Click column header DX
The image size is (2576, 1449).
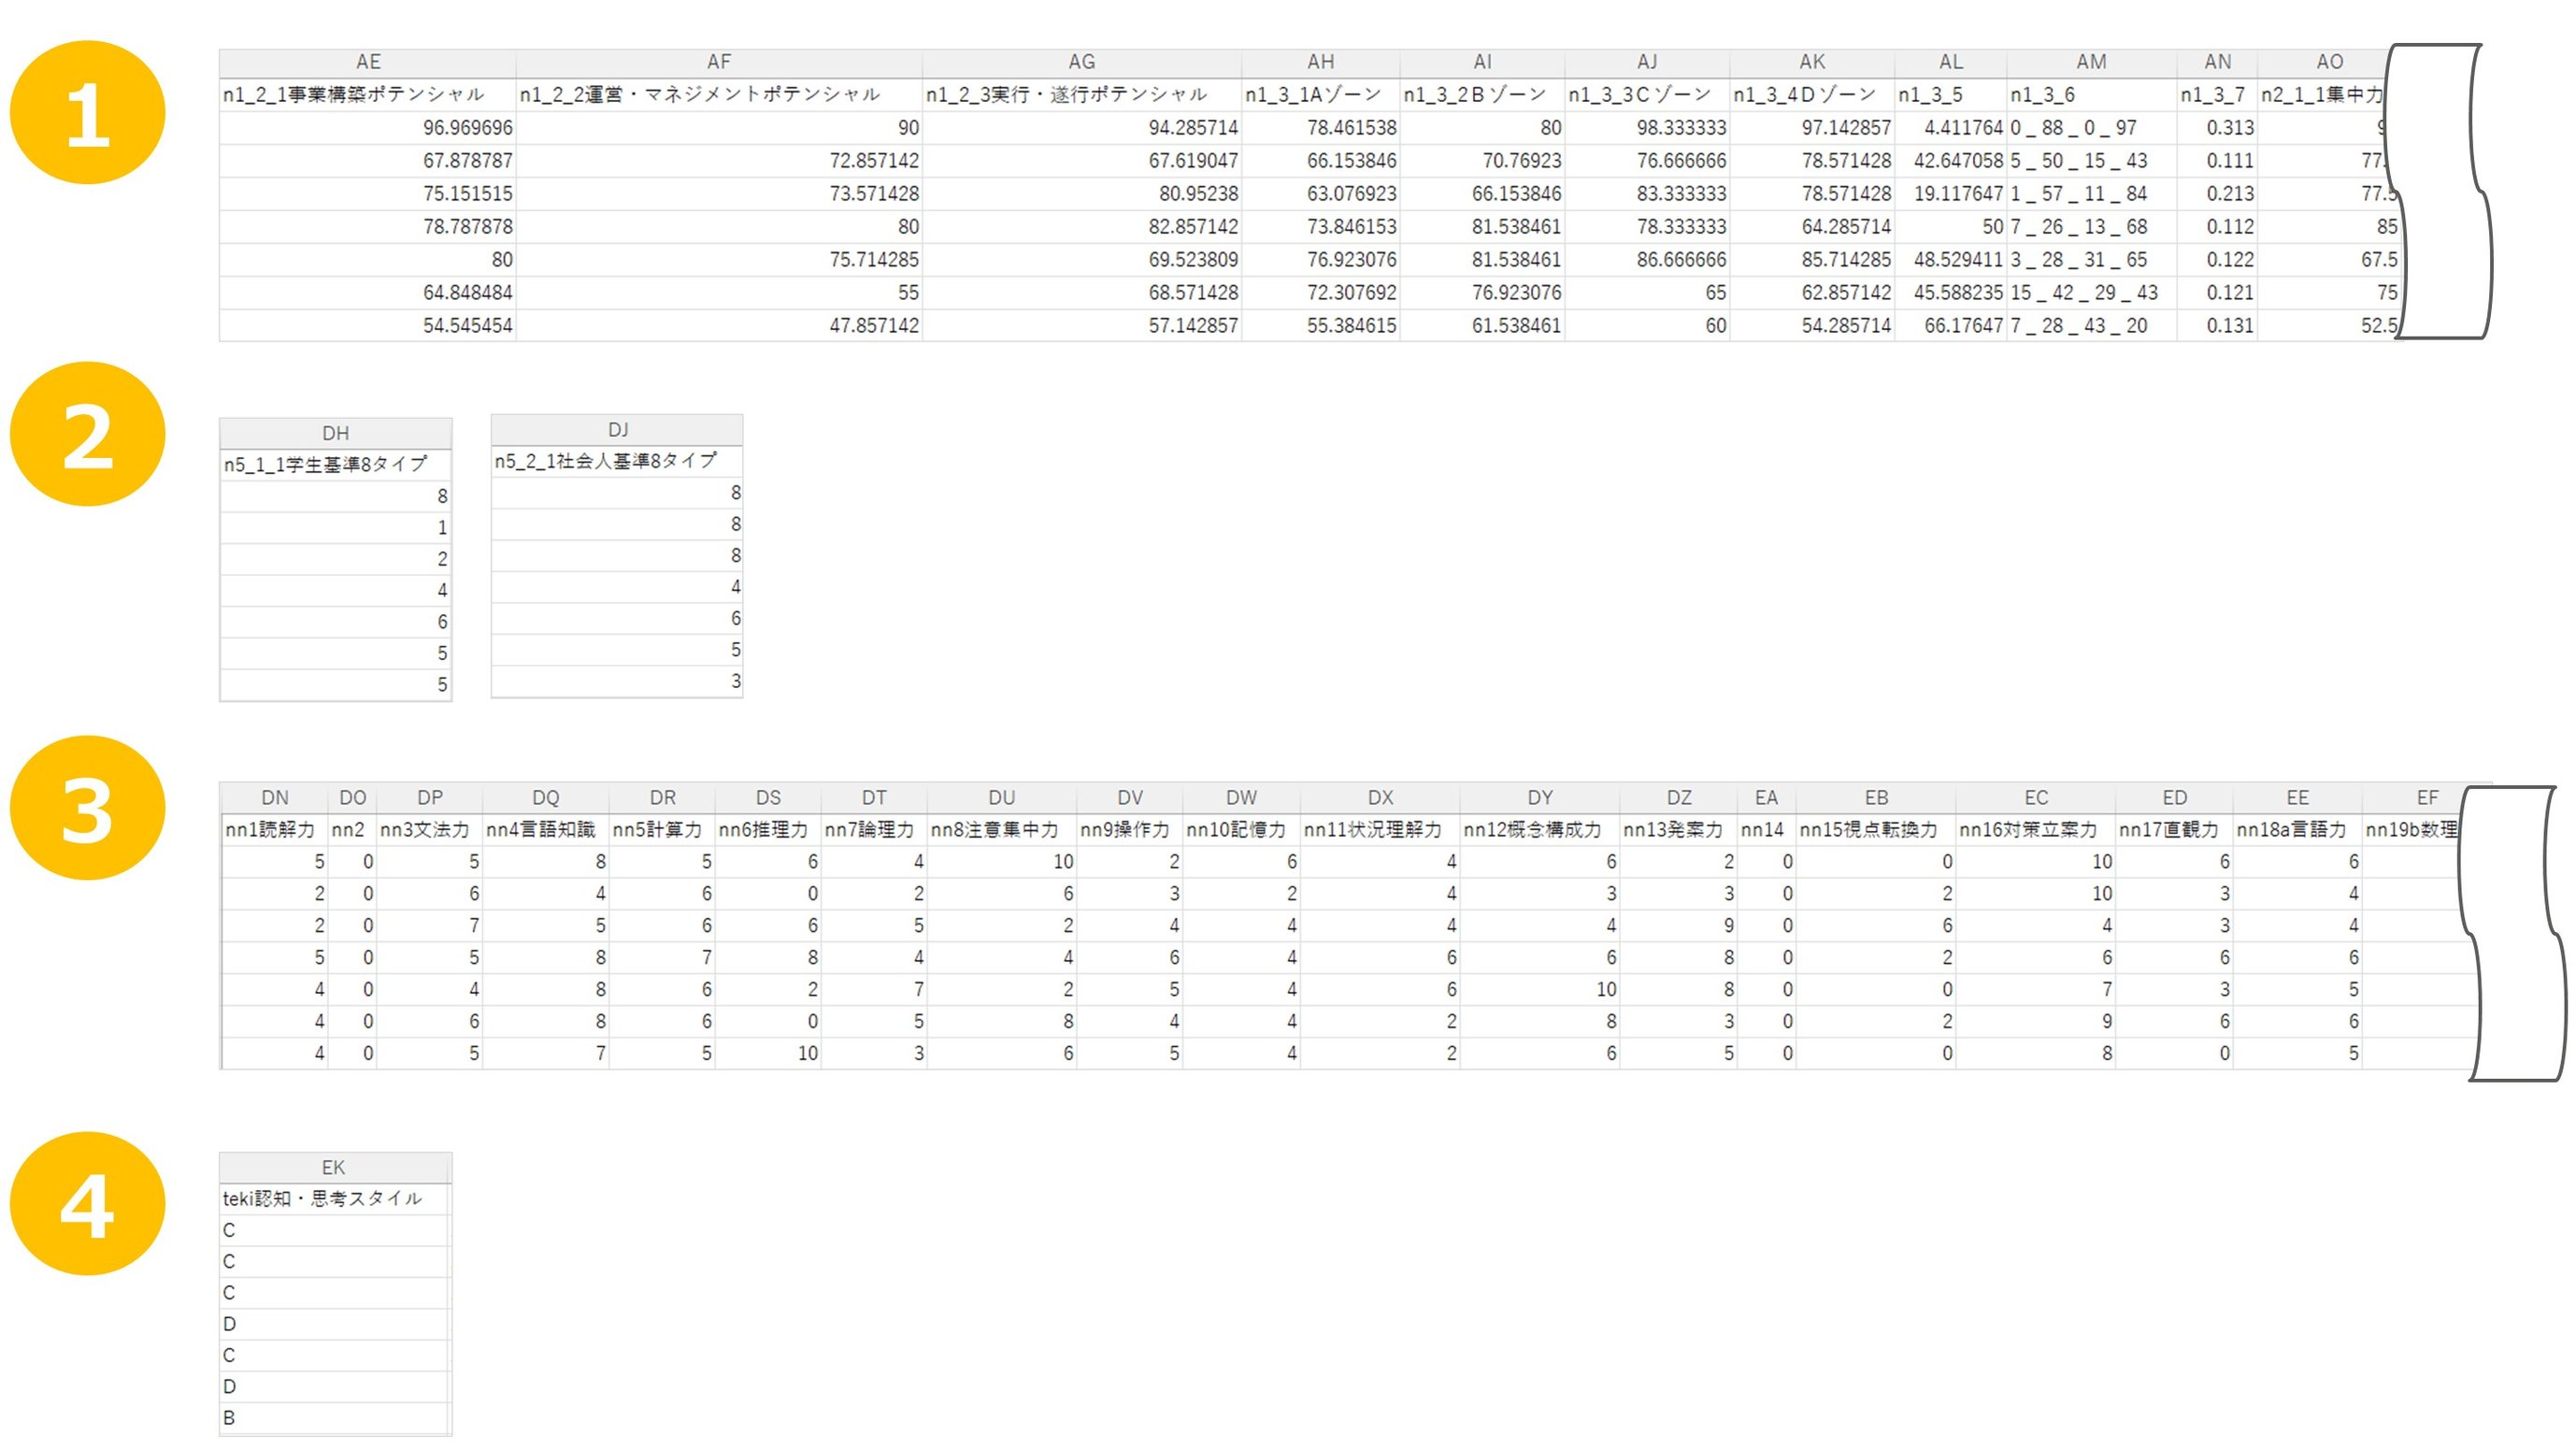tap(1380, 798)
